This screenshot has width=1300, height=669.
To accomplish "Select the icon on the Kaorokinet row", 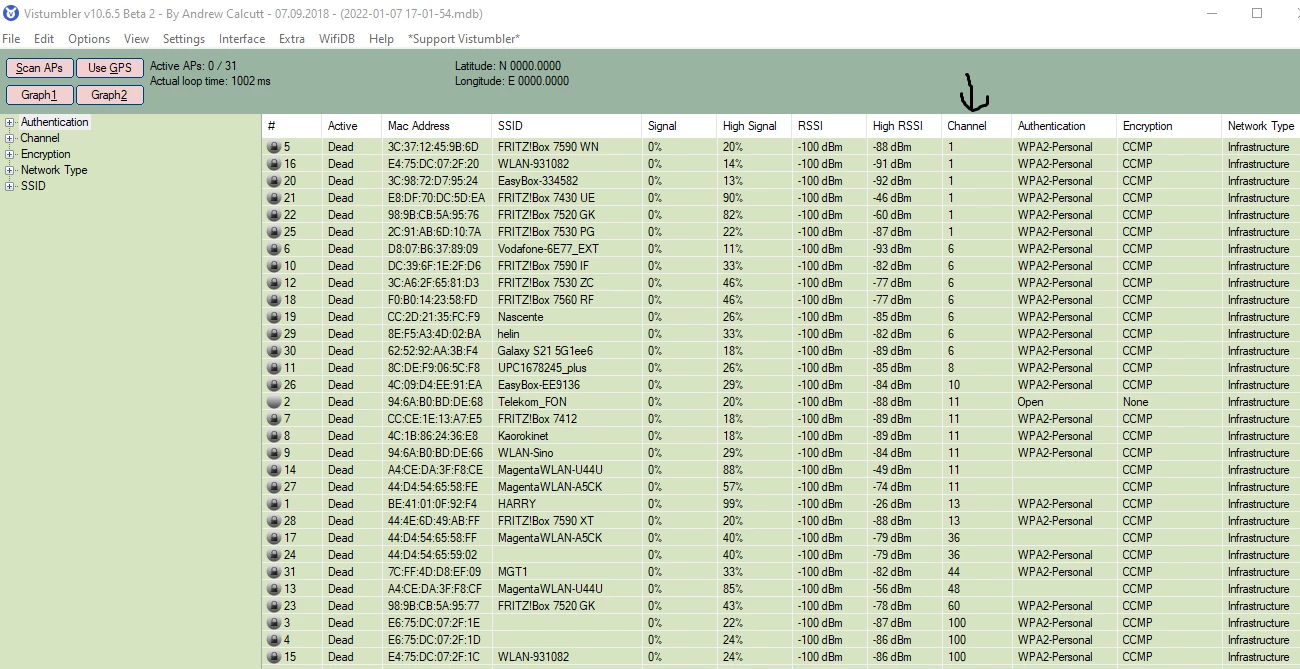I will pos(273,436).
